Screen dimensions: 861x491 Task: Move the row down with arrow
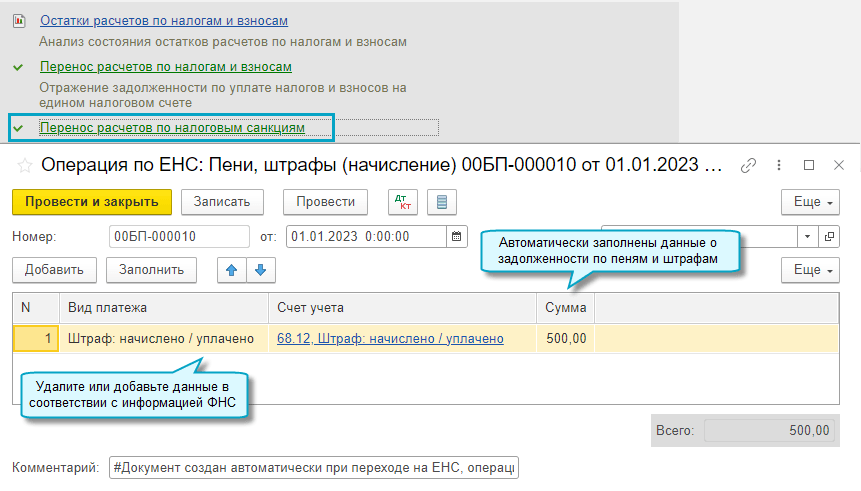259,270
